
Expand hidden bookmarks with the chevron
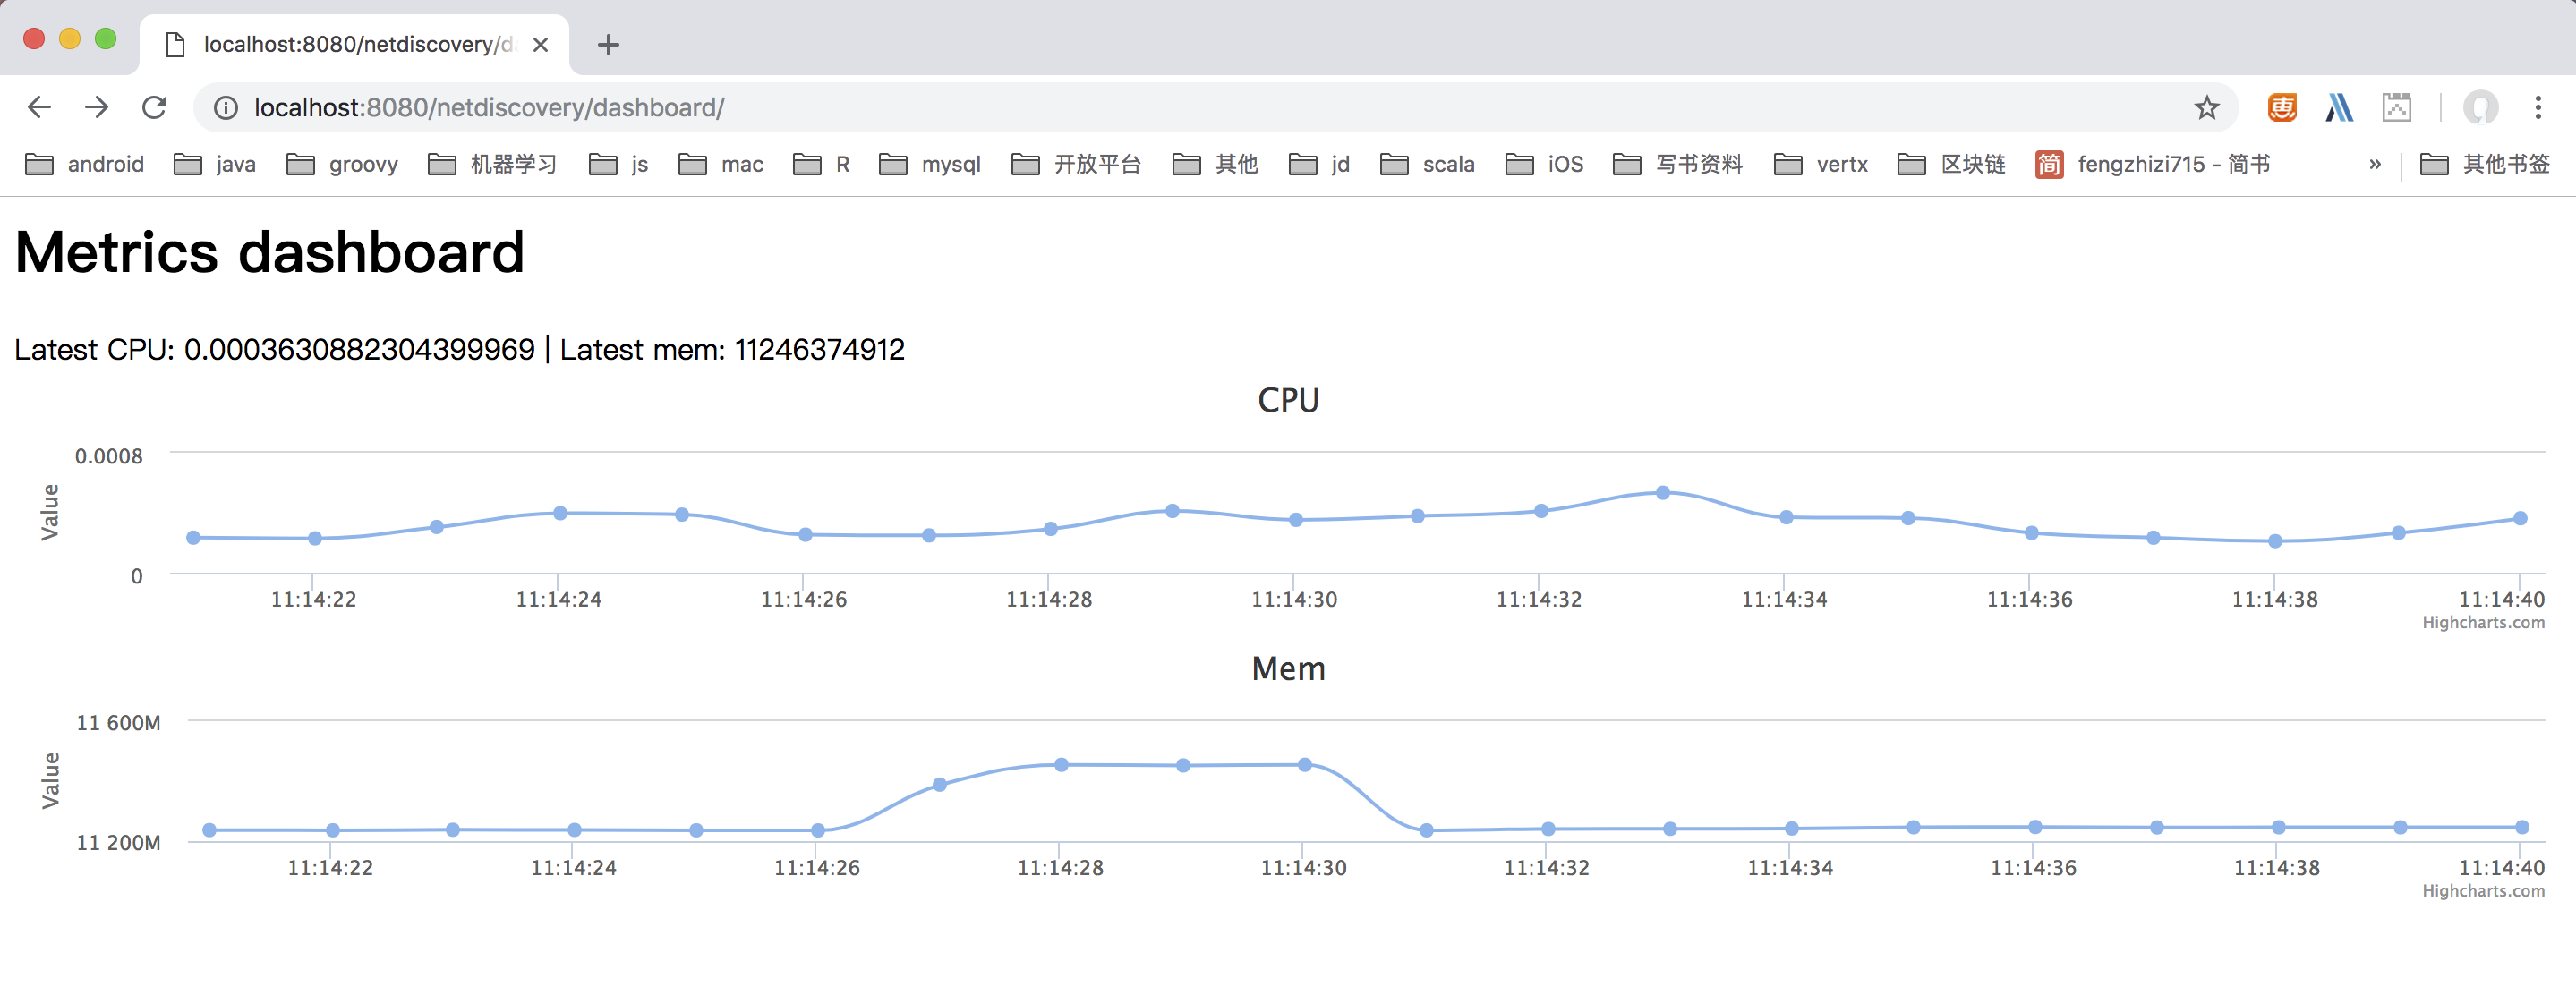(2375, 164)
